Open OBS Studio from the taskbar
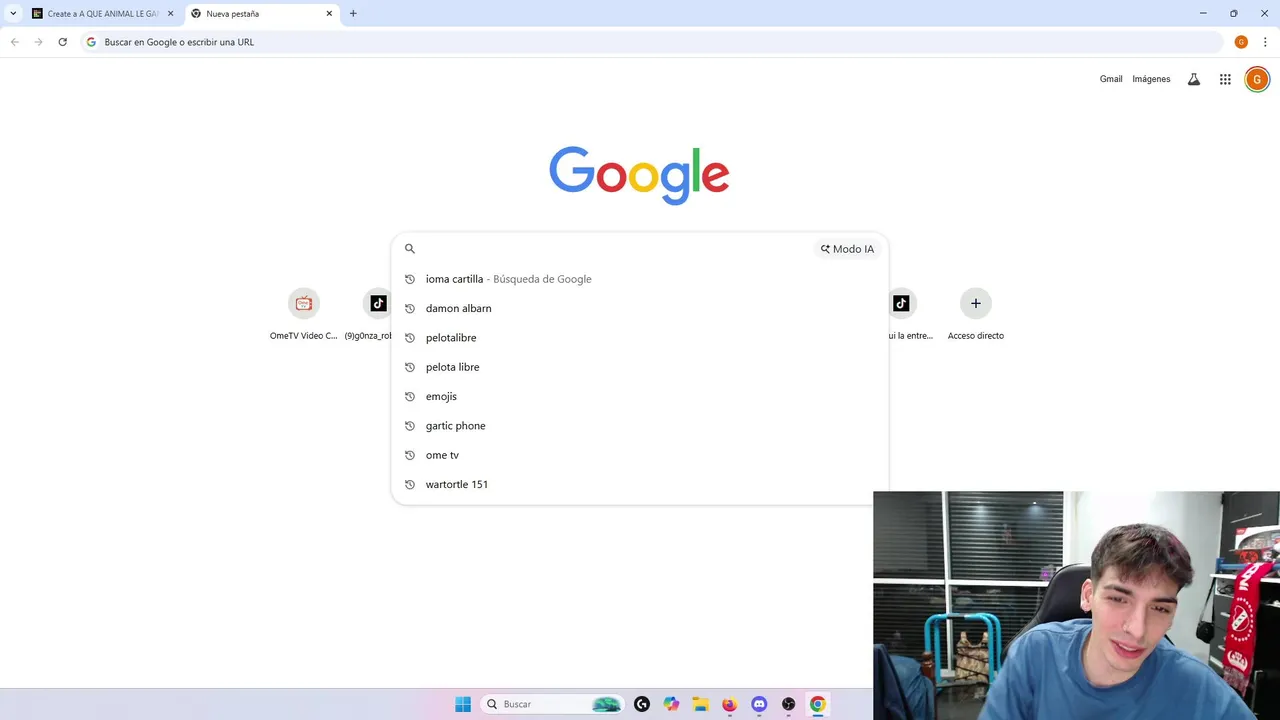 click(789, 704)
